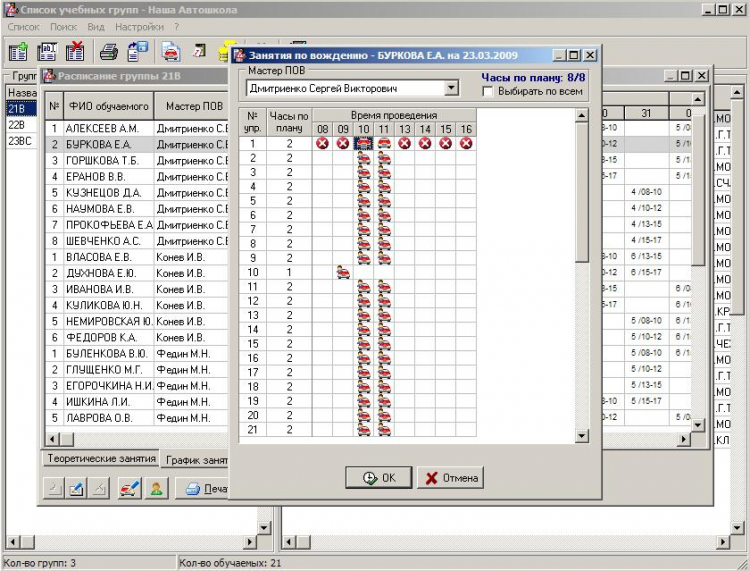
Task: Click the red X under hour 15
Action: (445, 143)
